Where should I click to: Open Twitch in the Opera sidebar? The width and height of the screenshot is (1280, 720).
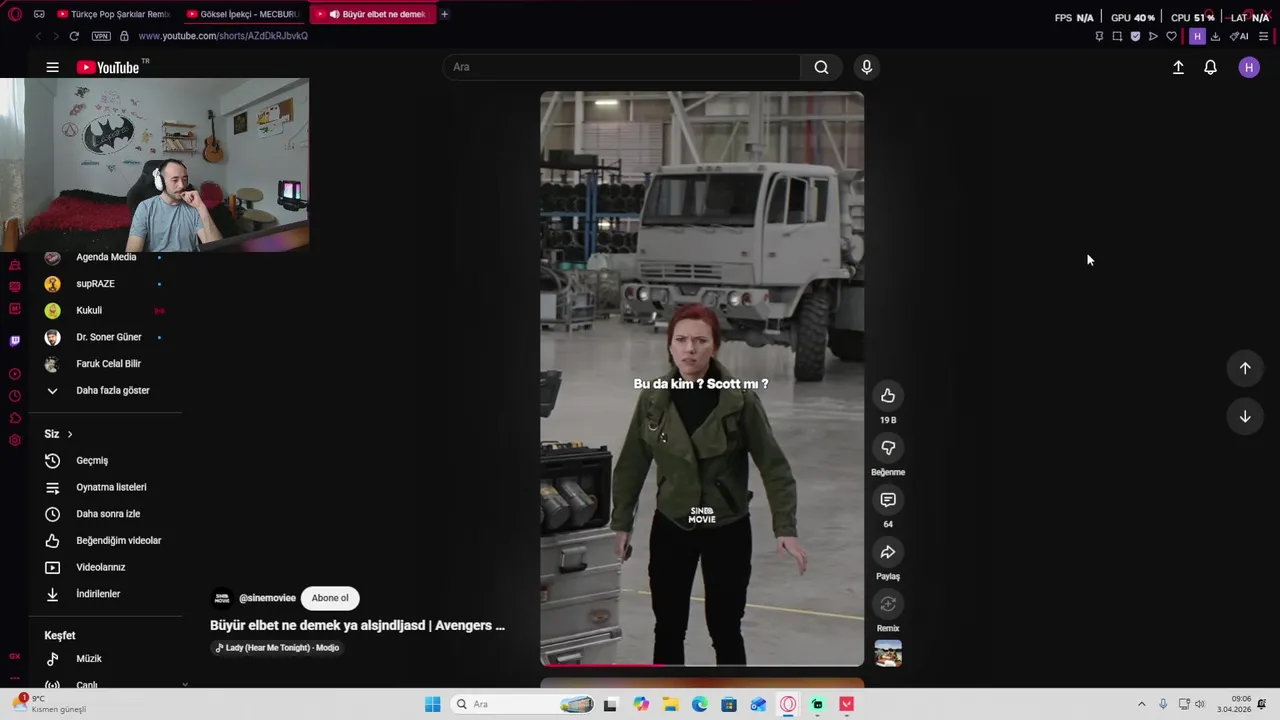tap(14, 340)
